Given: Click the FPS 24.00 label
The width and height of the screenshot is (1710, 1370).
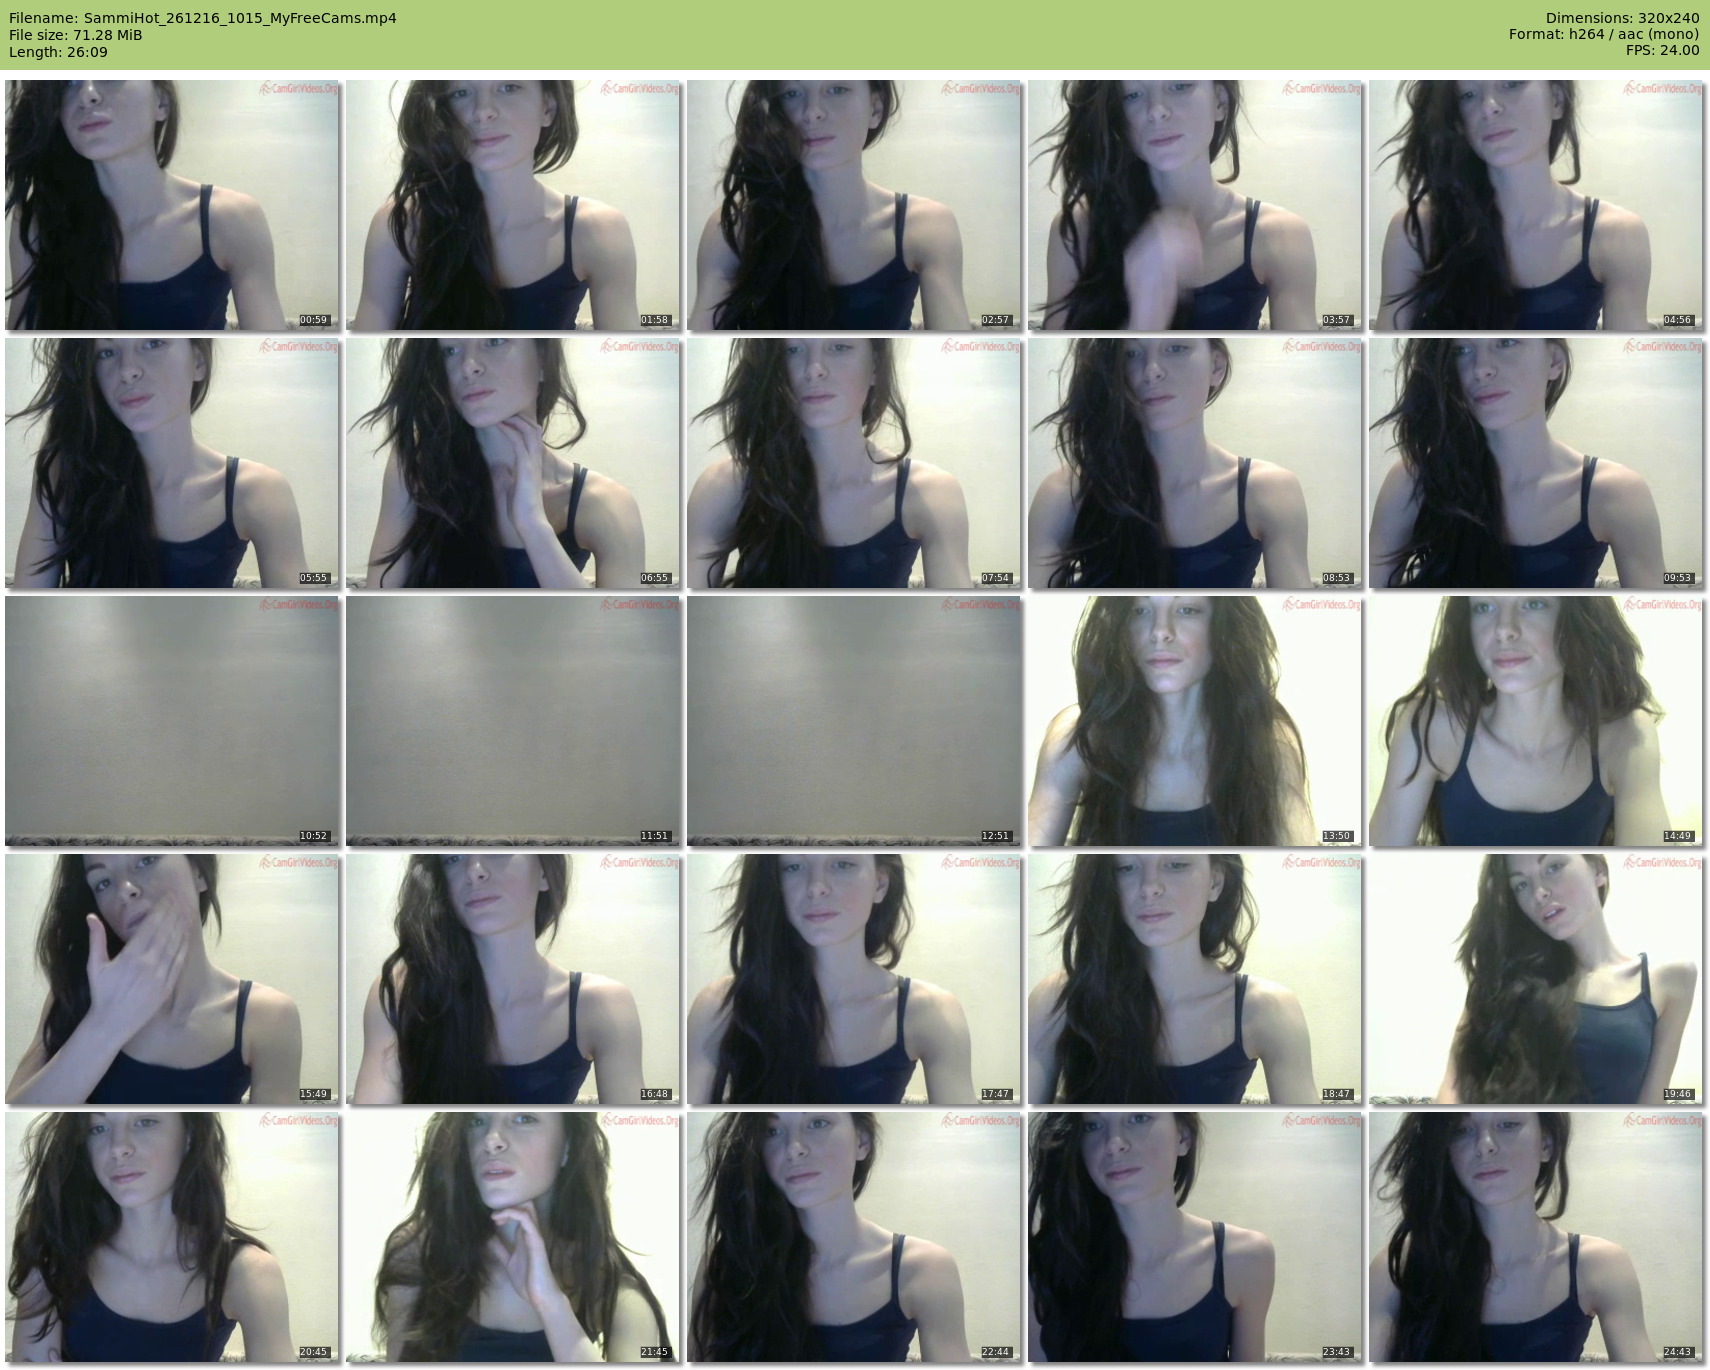Looking at the screenshot, I should pyautogui.click(x=1662, y=50).
